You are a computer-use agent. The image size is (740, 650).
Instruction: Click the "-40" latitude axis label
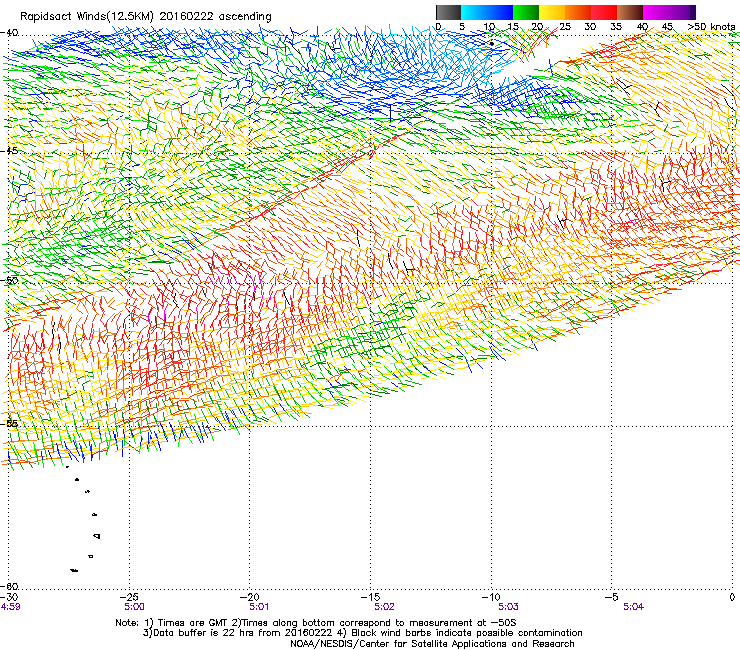(9, 33)
